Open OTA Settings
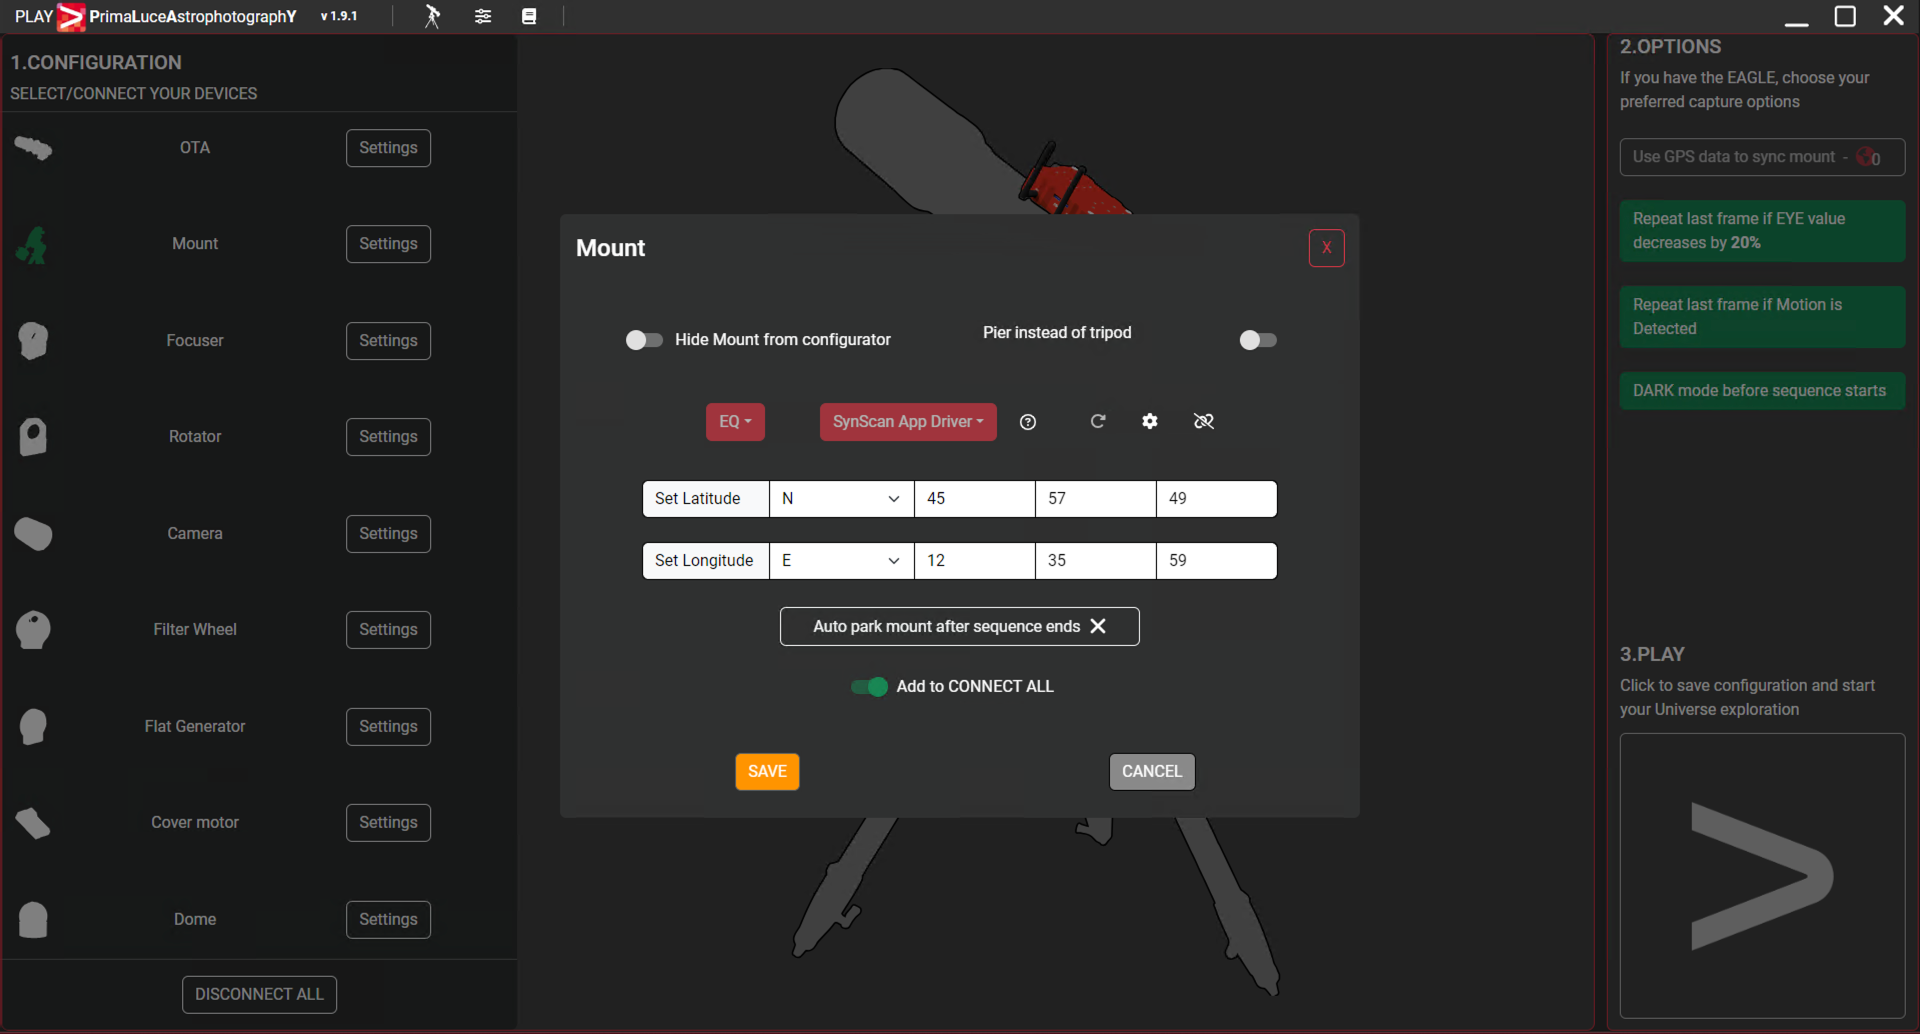The width and height of the screenshot is (1920, 1034). point(388,148)
